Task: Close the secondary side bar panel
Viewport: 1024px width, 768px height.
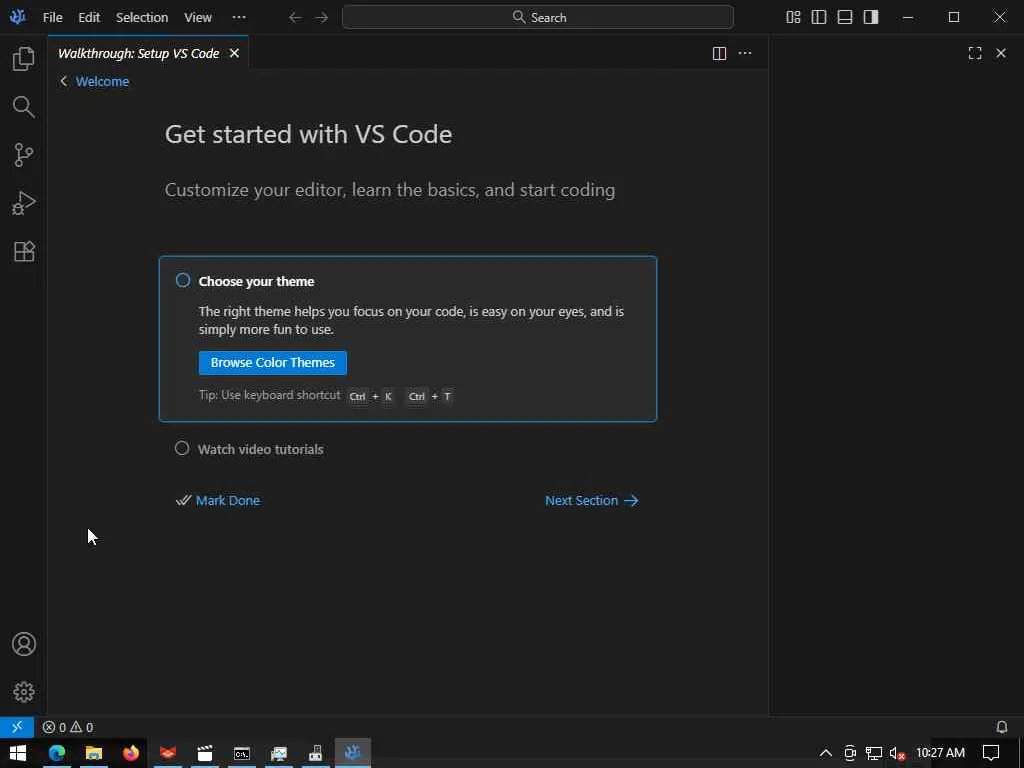Action: (1001, 54)
